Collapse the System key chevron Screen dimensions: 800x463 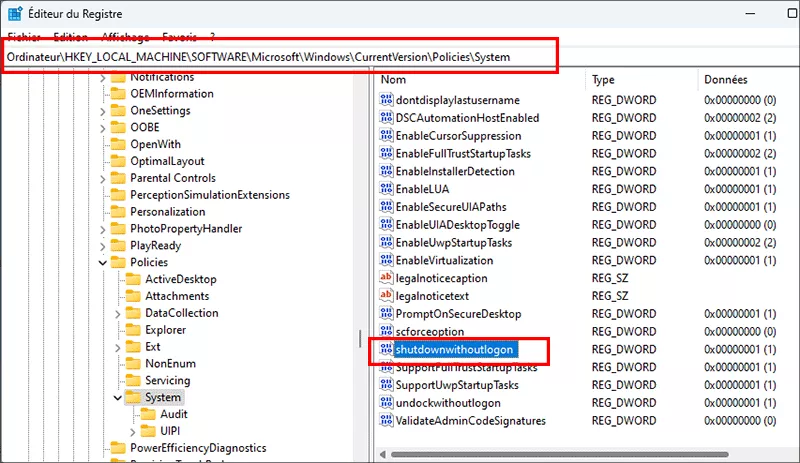coord(117,397)
